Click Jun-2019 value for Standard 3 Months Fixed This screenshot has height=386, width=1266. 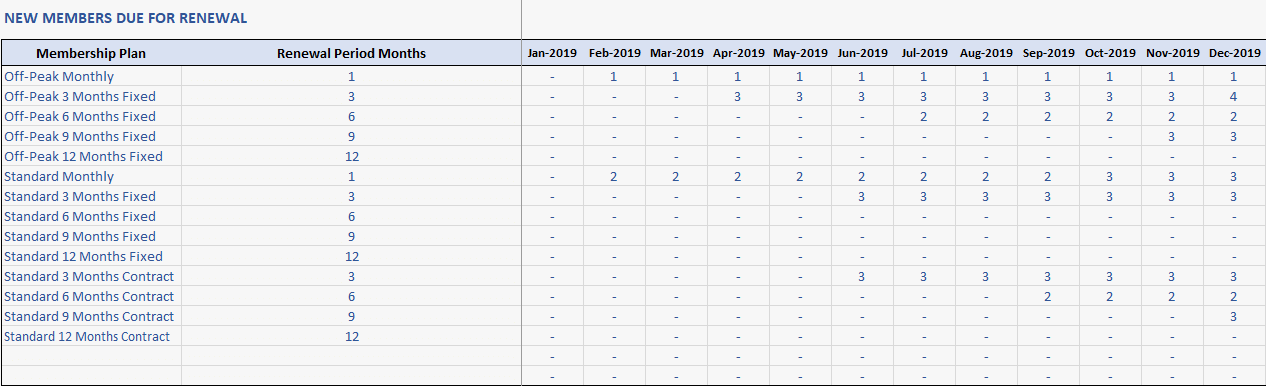pyautogui.click(x=862, y=196)
